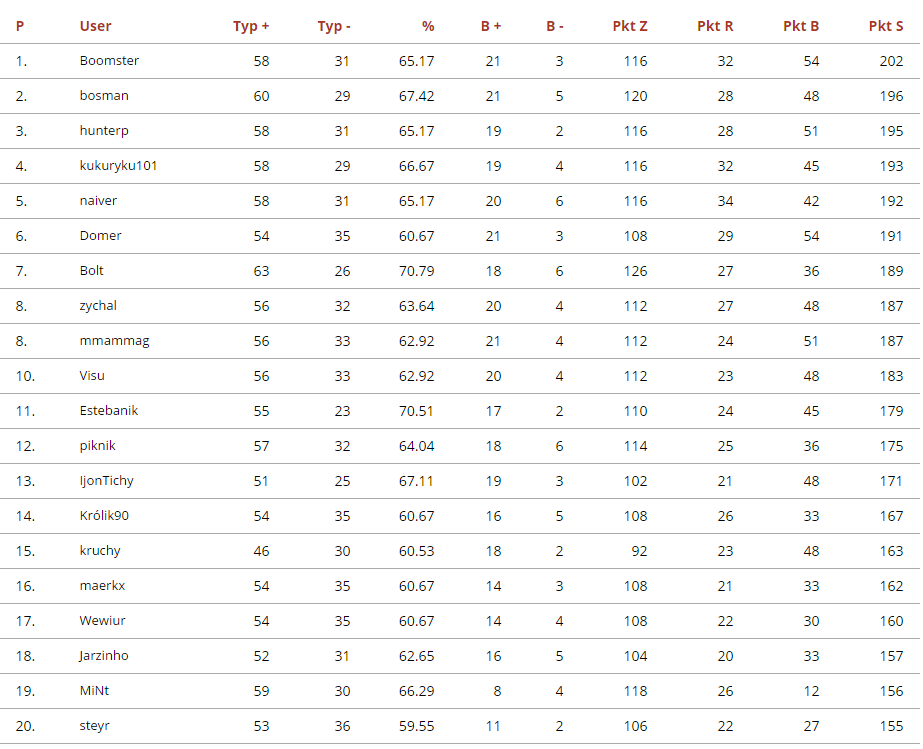
Task: Select the IjonTichy username
Action: point(107,481)
